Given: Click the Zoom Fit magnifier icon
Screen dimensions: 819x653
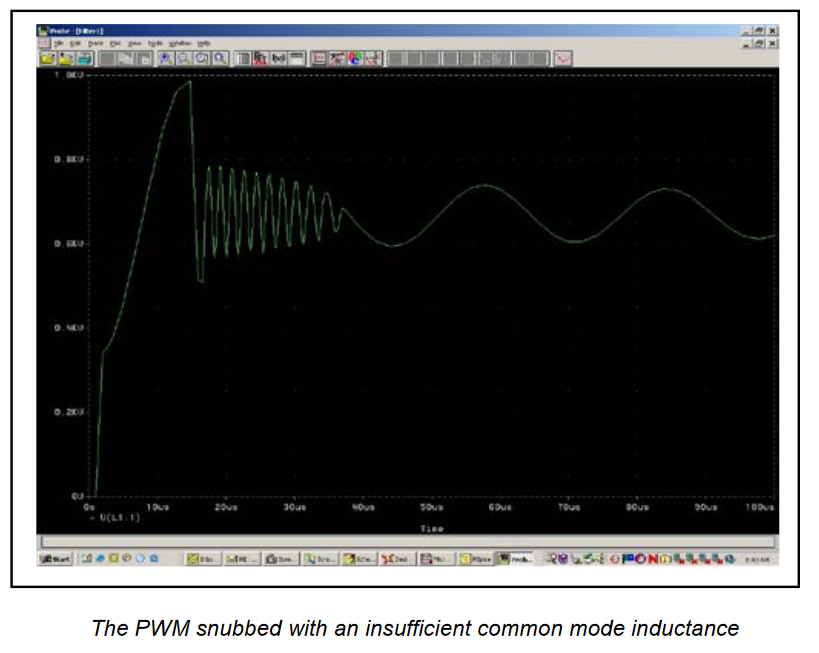Looking at the screenshot, I should tap(220, 59).
